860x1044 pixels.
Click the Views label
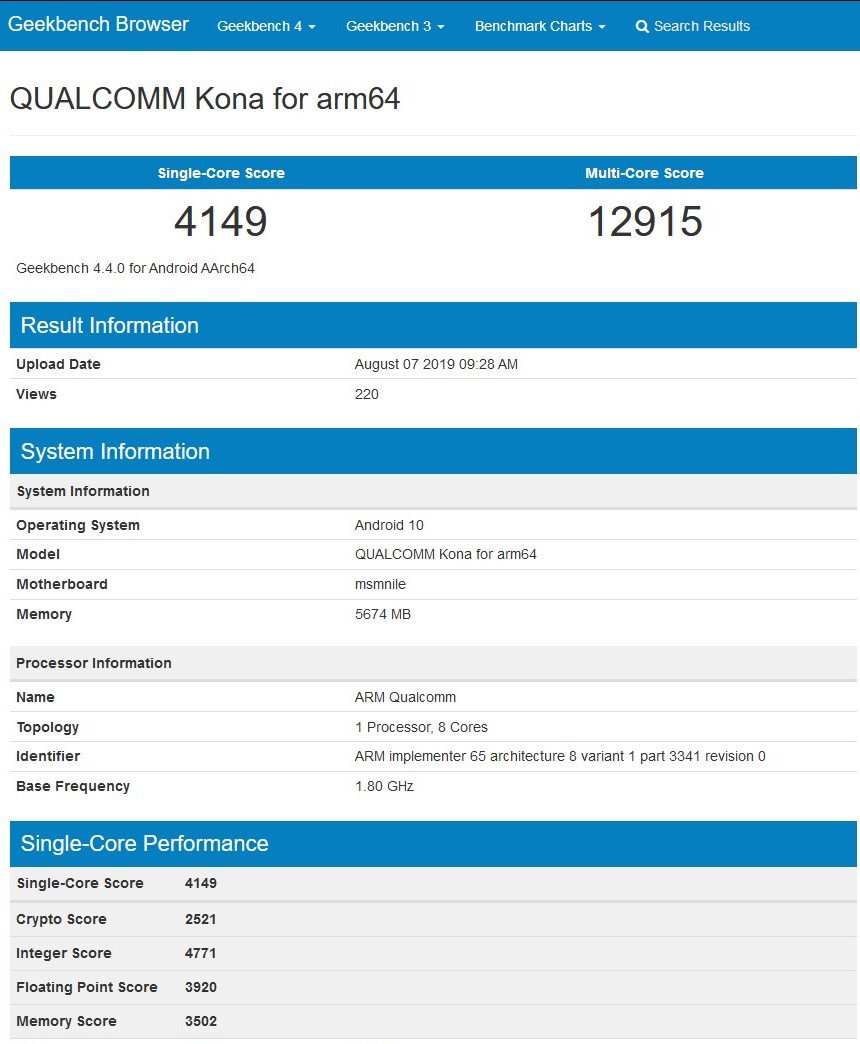point(37,394)
